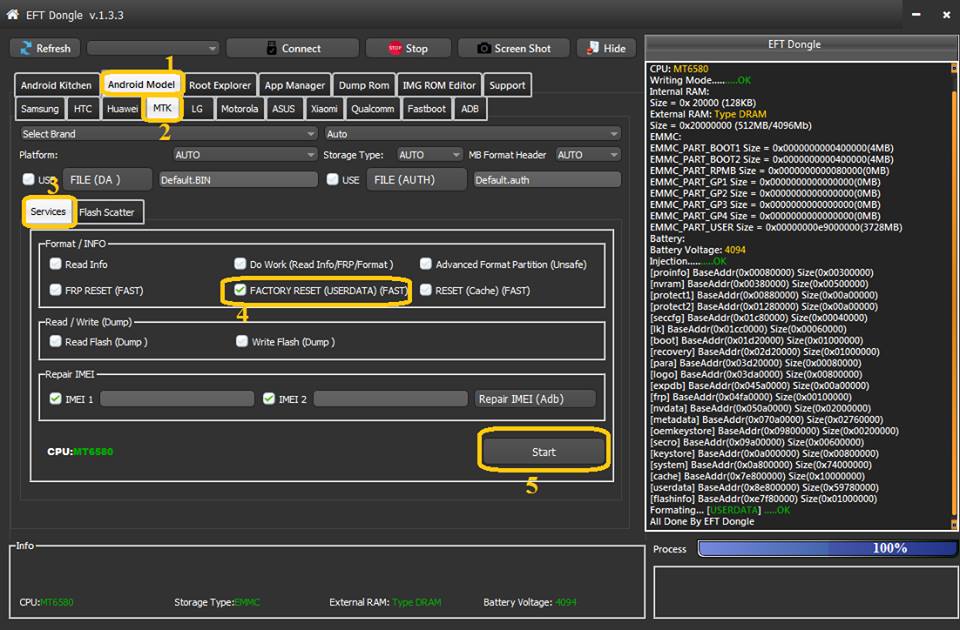This screenshot has width=960, height=630.
Task: Select the Samsung brand tab
Action: [x=40, y=108]
